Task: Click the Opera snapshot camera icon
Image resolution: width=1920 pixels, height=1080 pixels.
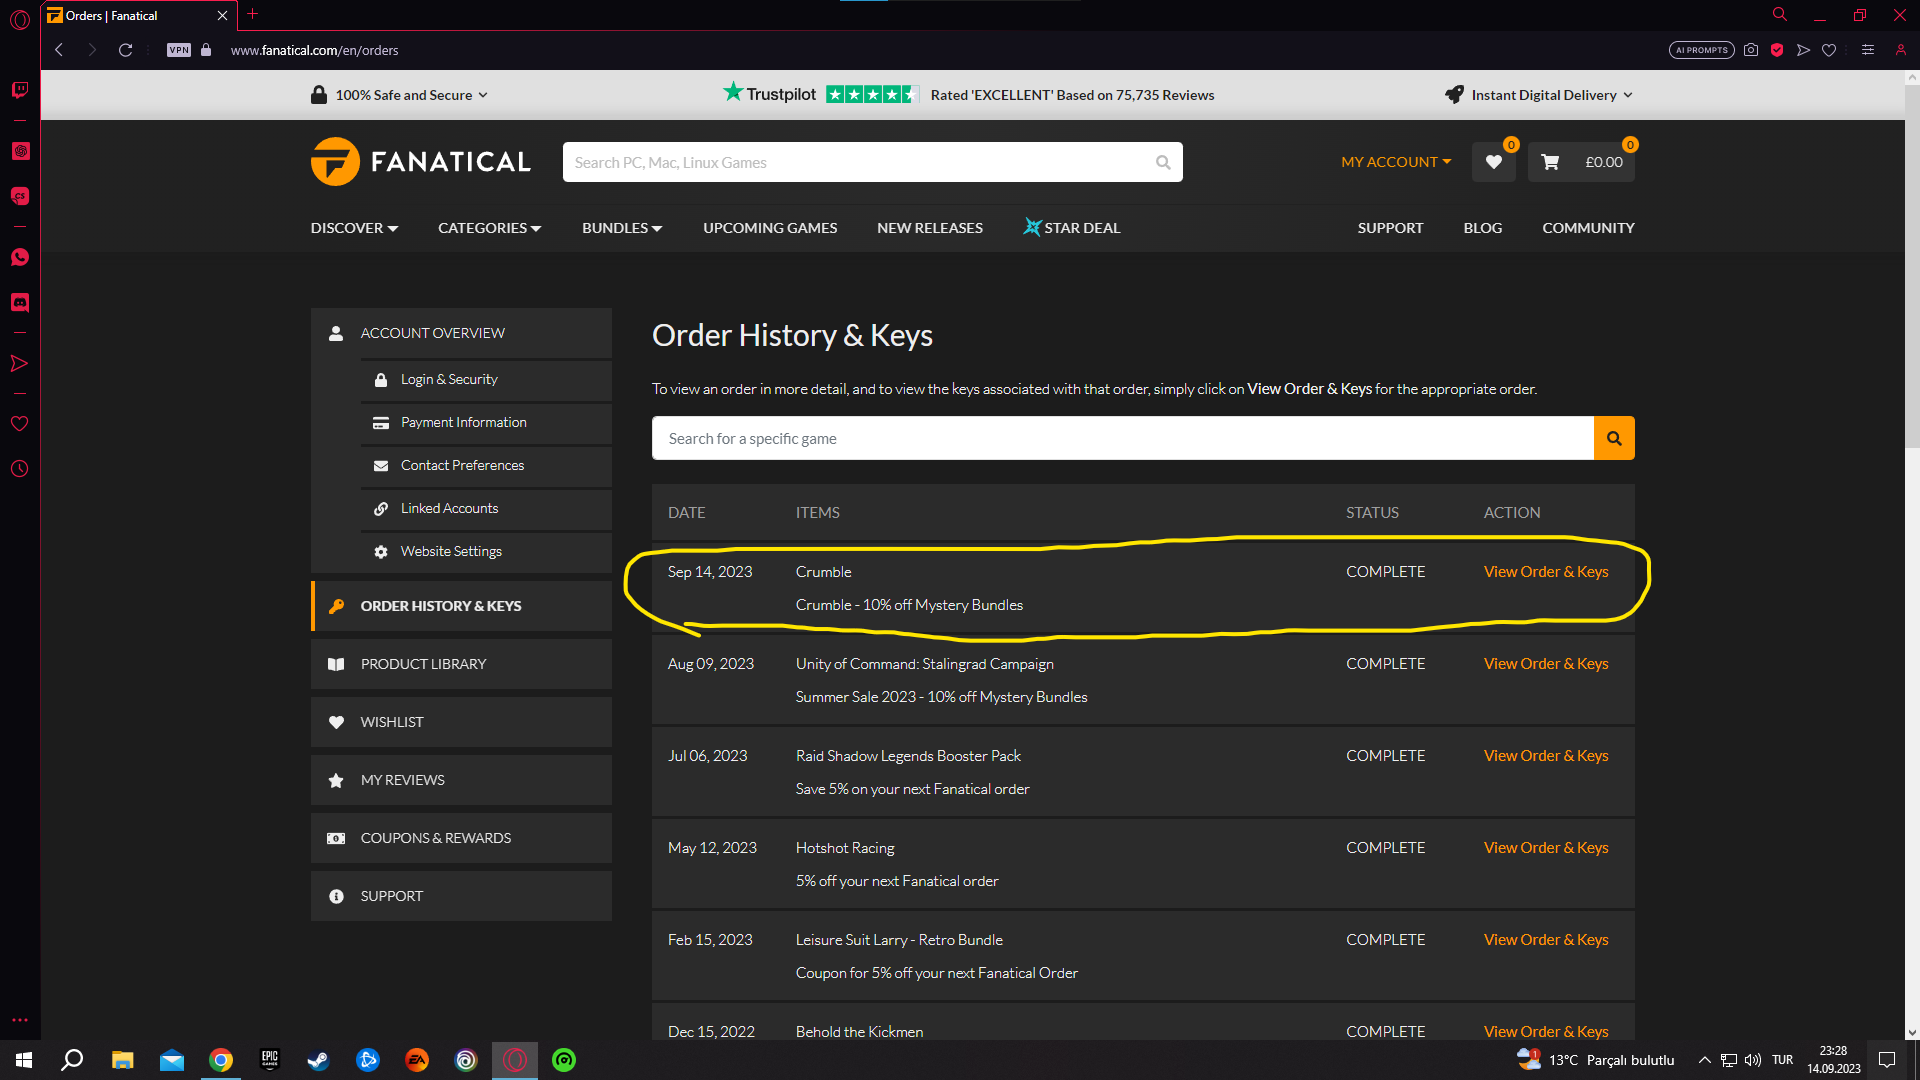Action: click(x=1751, y=50)
